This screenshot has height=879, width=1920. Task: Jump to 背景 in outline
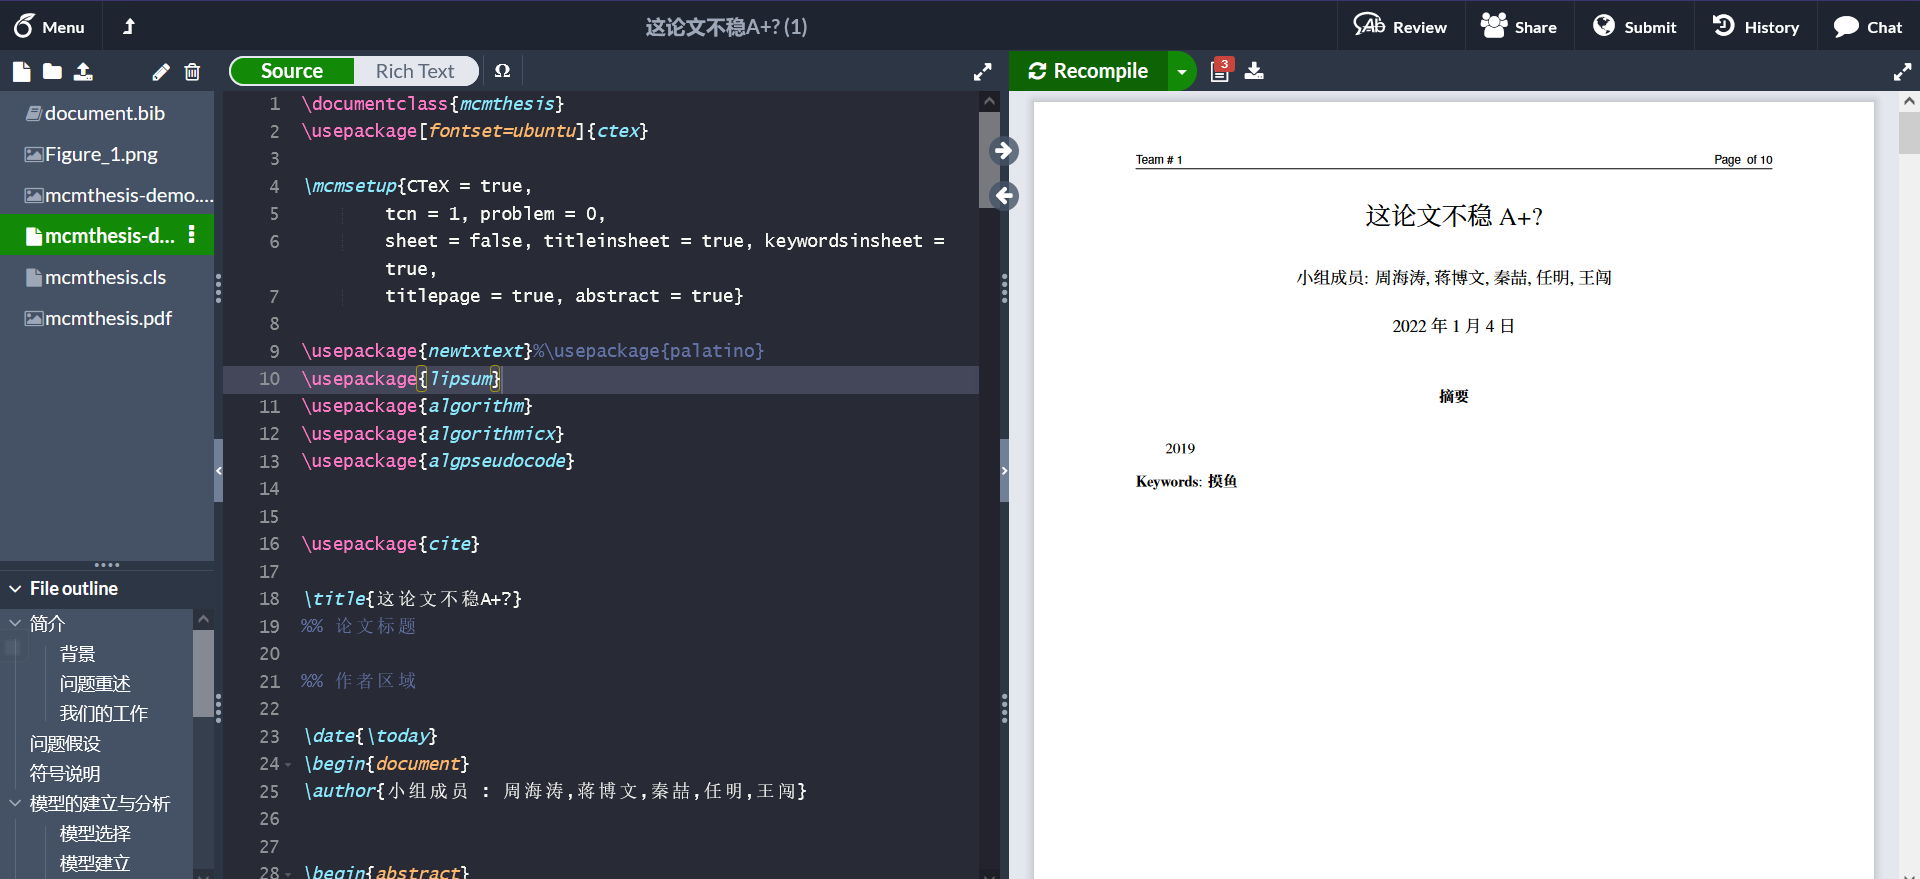[x=78, y=654]
